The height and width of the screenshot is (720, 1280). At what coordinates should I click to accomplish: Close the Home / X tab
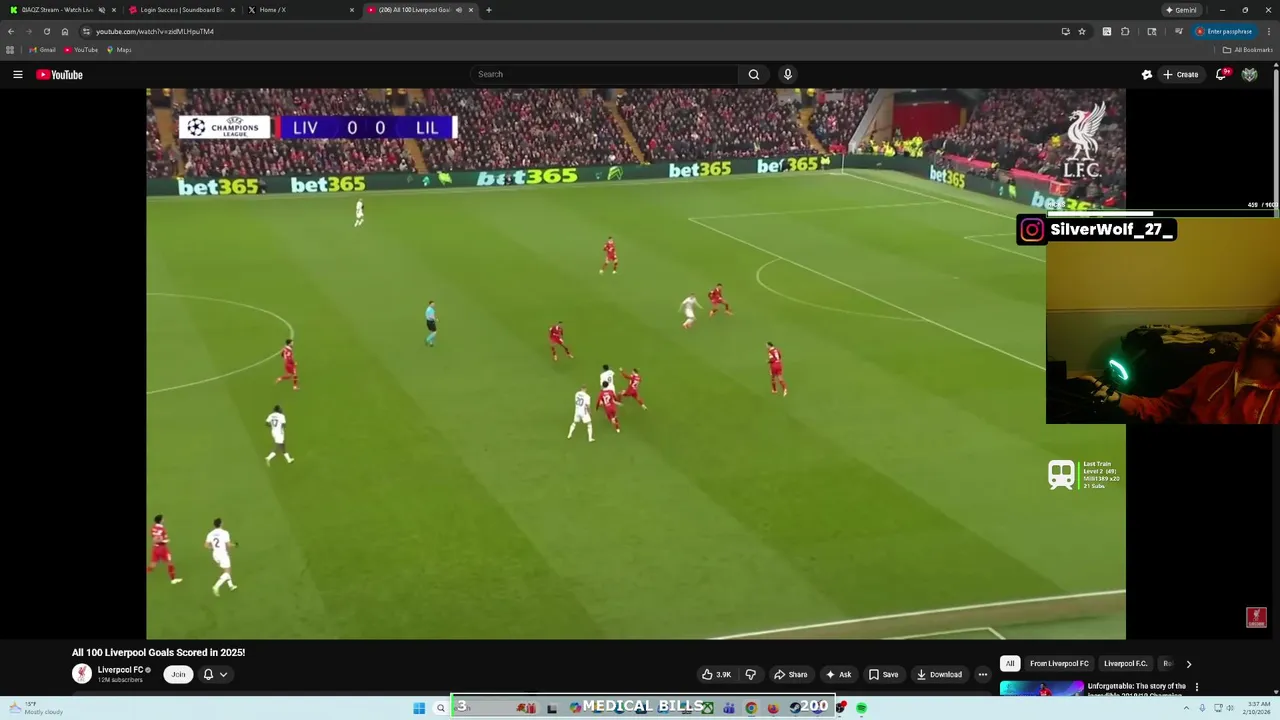coord(352,10)
